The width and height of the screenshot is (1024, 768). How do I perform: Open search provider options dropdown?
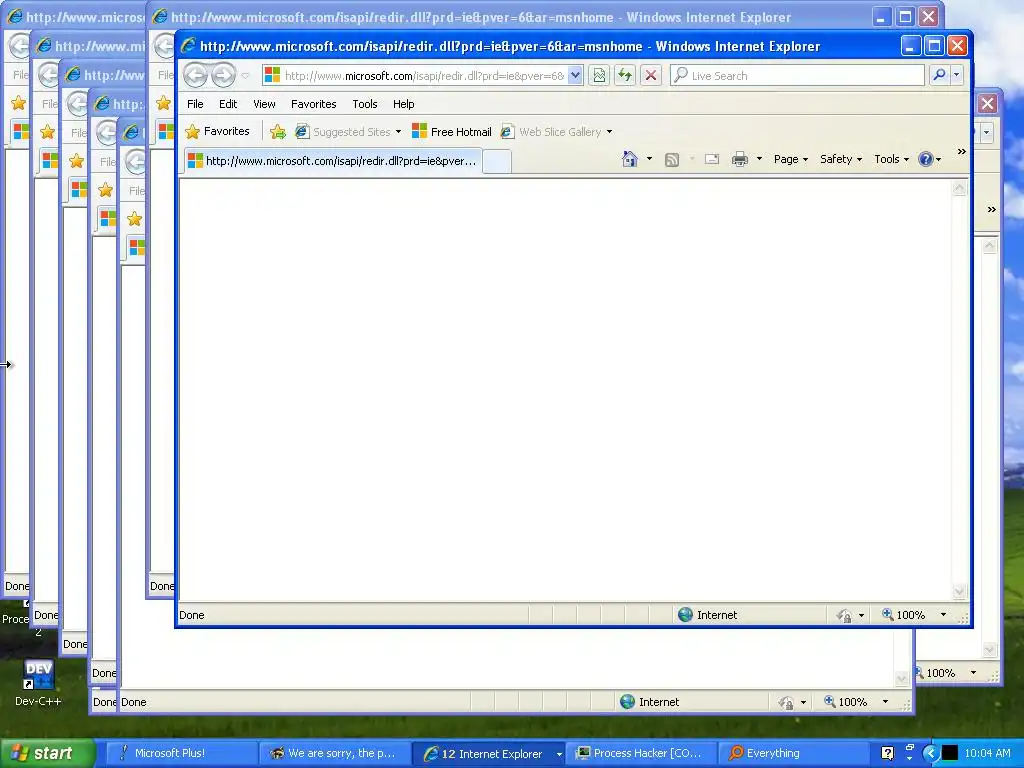click(957, 76)
